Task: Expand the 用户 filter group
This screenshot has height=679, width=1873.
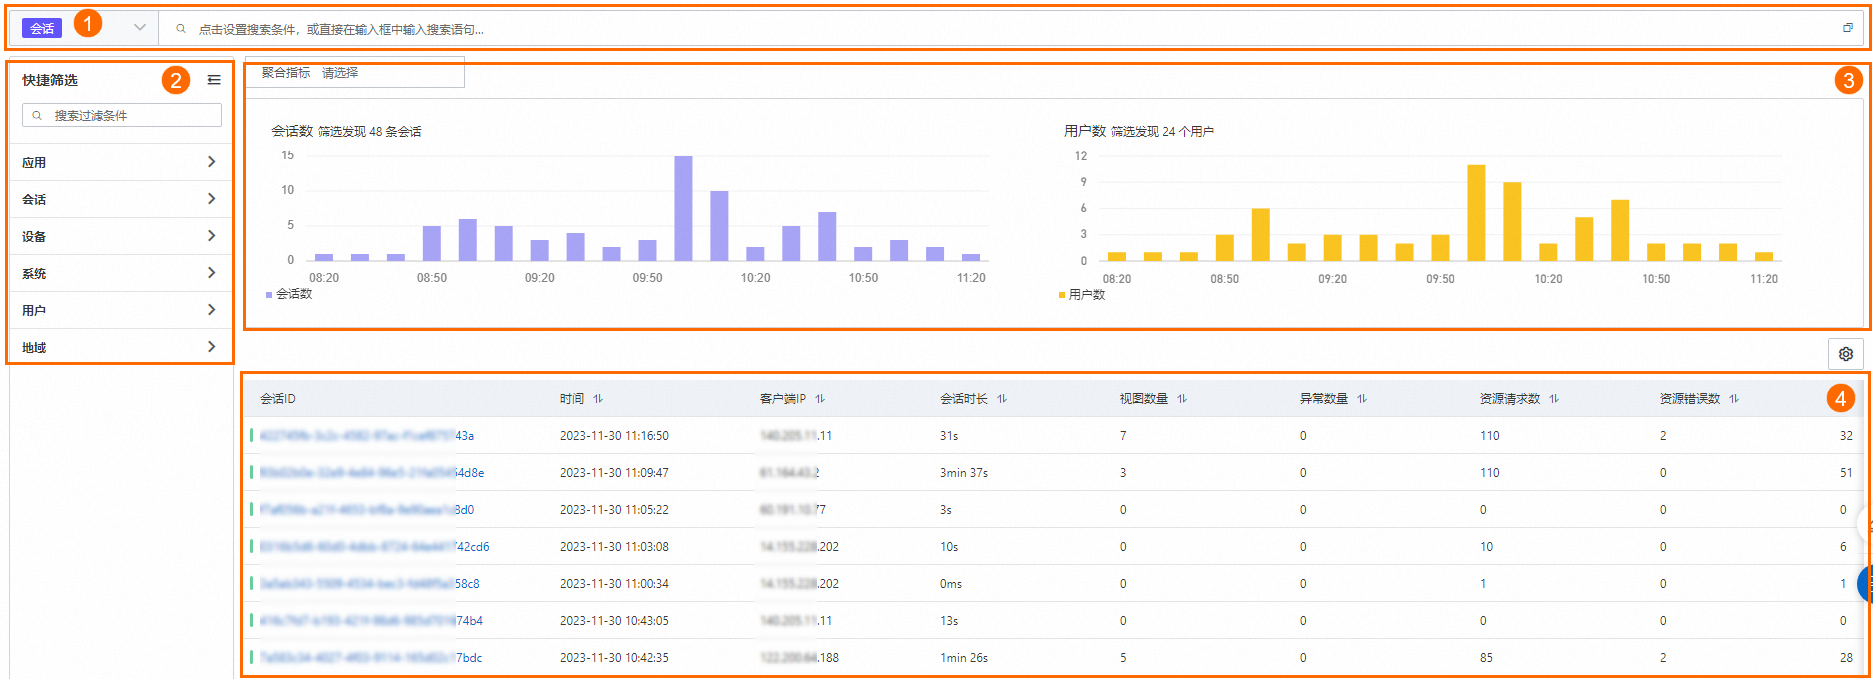Action: 120,310
